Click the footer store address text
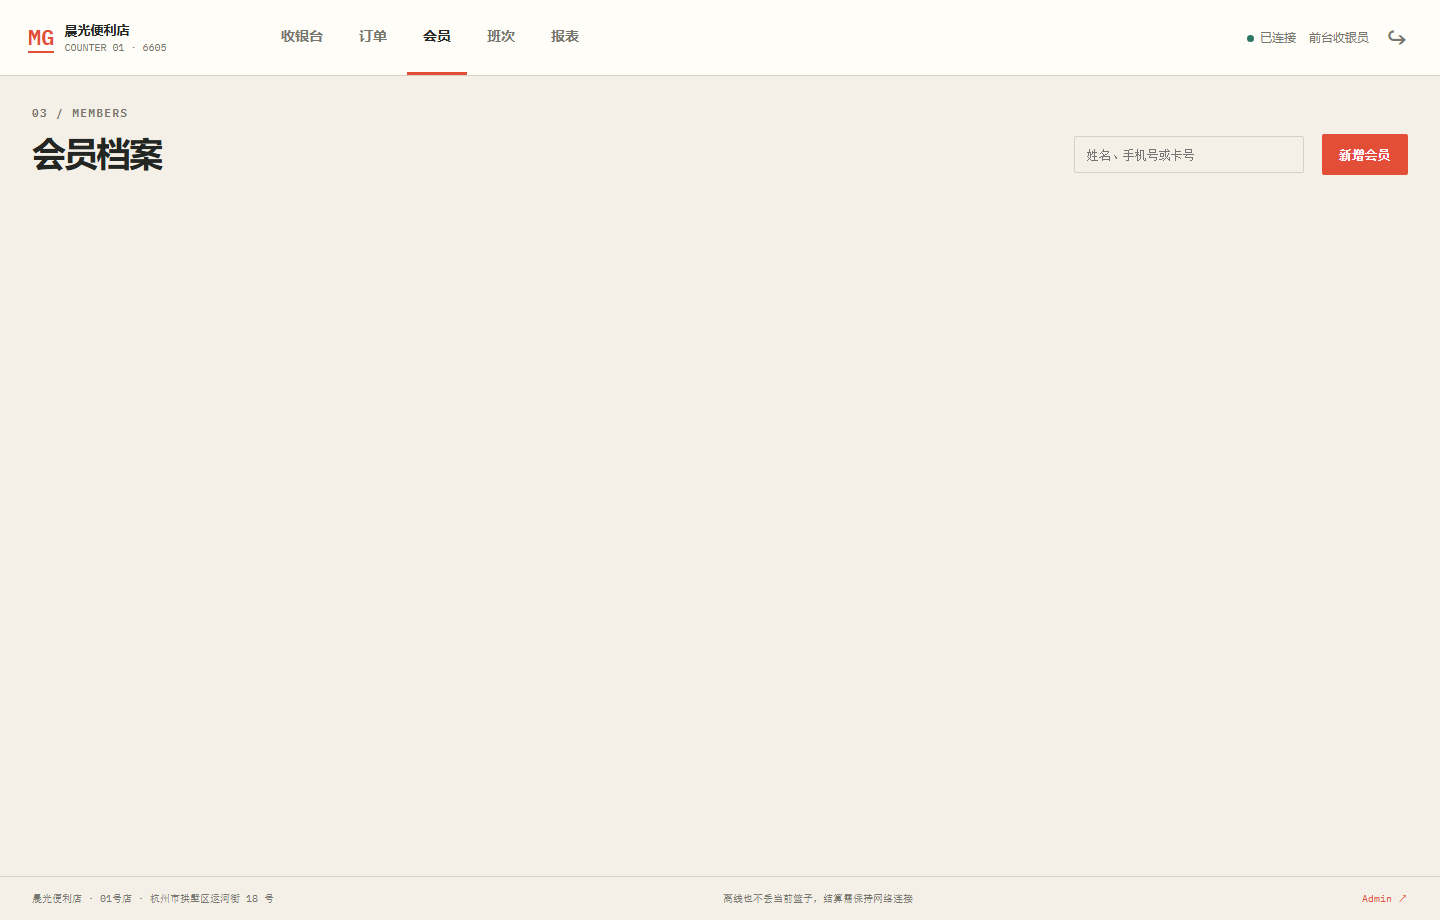The width and height of the screenshot is (1440, 920). [x=212, y=898]
